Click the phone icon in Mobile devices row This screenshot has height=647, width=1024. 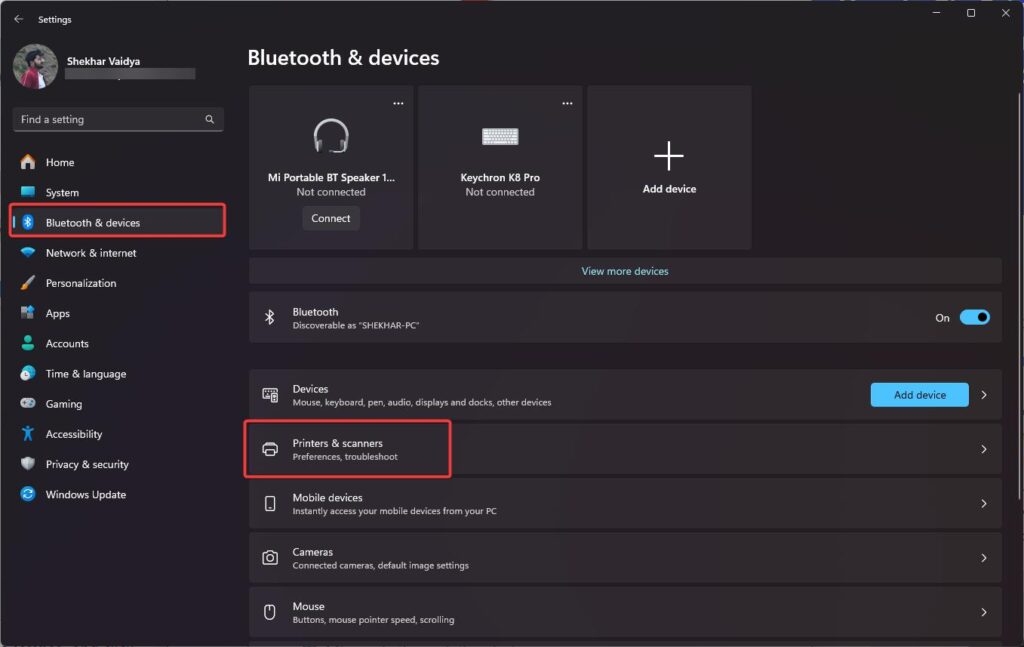[270, 503]
